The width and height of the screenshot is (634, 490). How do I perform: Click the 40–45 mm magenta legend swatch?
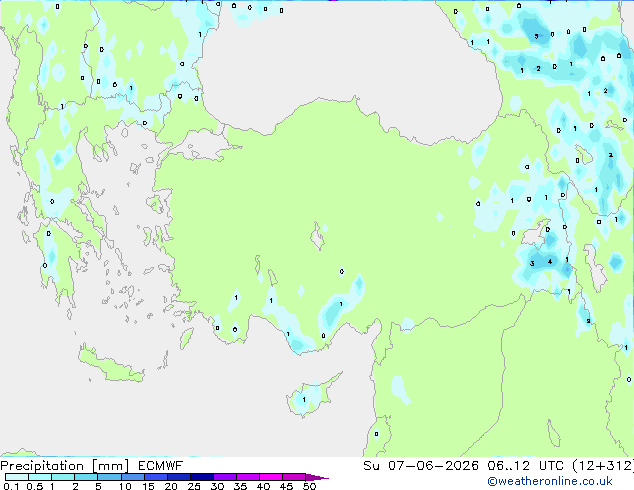pyautogui.click(x=271, y=477)
